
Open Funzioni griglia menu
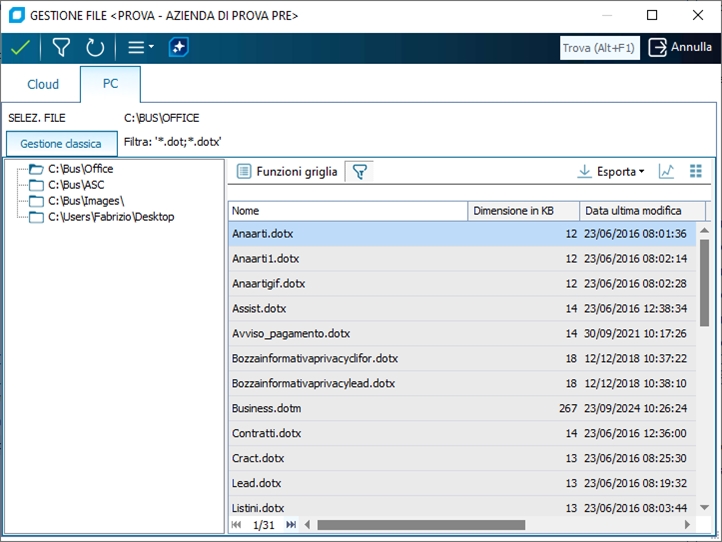[x=287, y=172]
